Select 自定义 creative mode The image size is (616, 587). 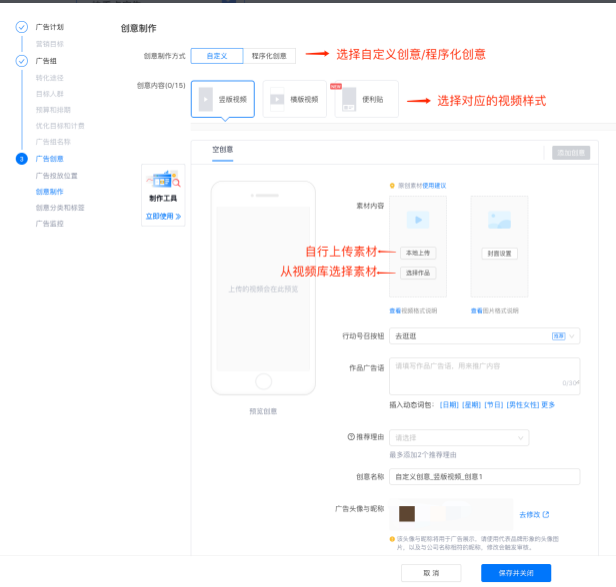pyautogui.click(x=217, y=56)
